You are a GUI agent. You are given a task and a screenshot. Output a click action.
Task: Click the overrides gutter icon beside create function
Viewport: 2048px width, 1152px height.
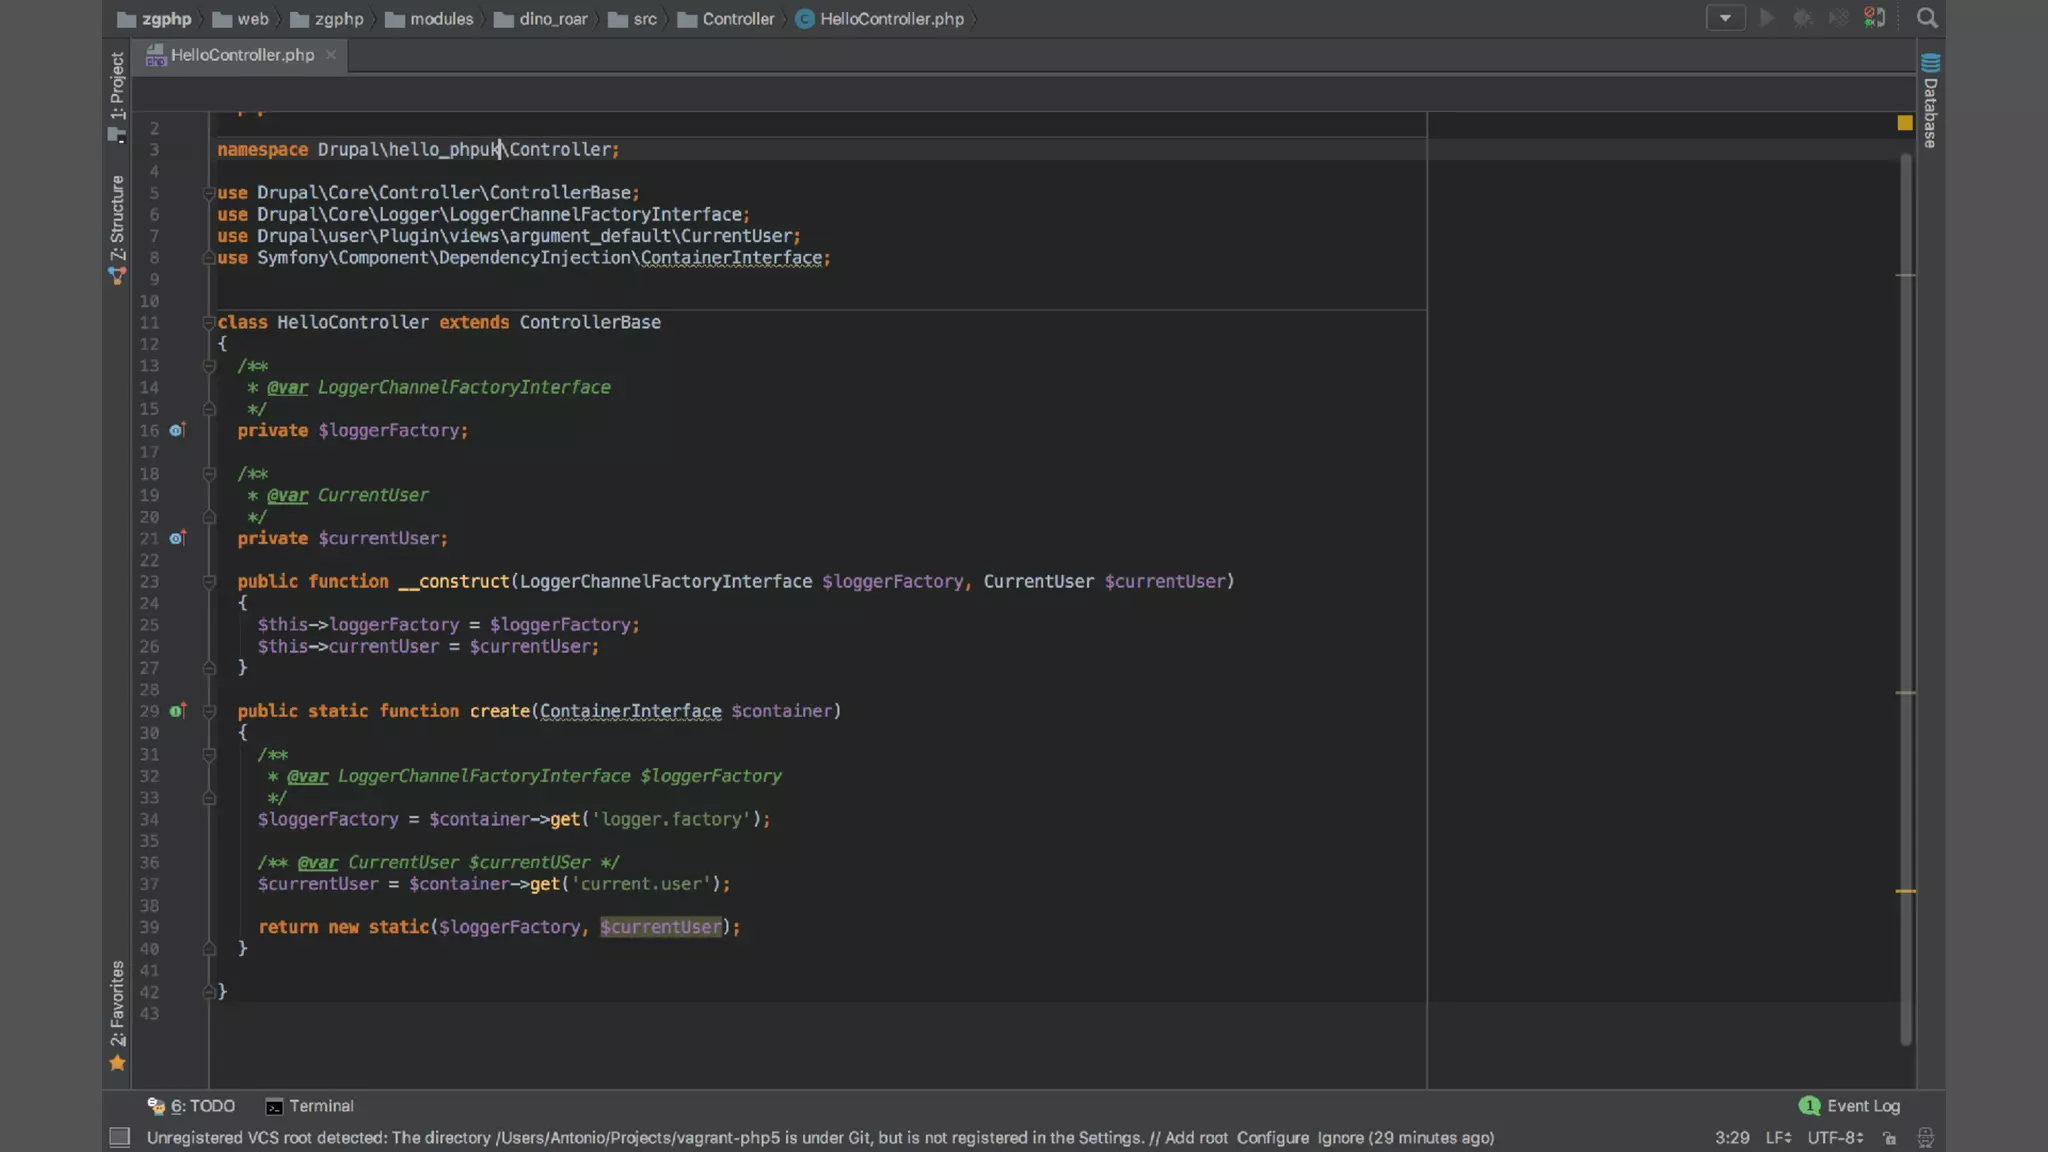[x=177, y=711]
